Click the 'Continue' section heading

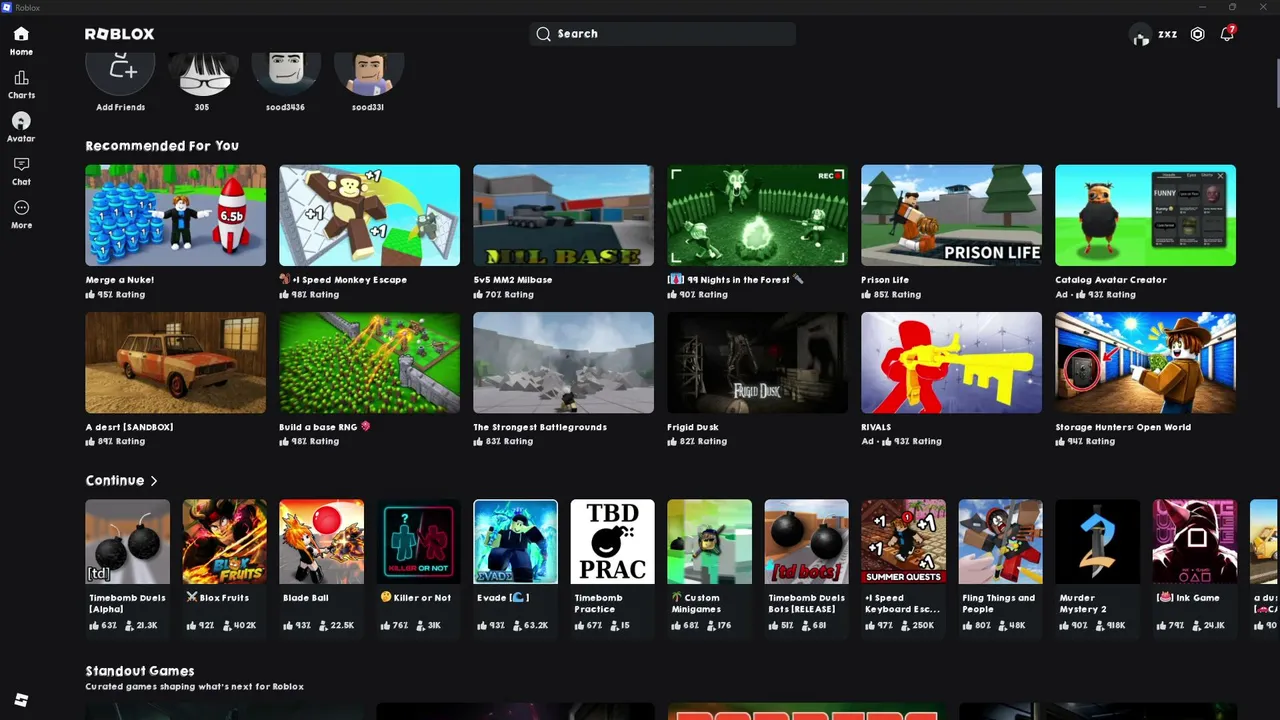(115, 481)
